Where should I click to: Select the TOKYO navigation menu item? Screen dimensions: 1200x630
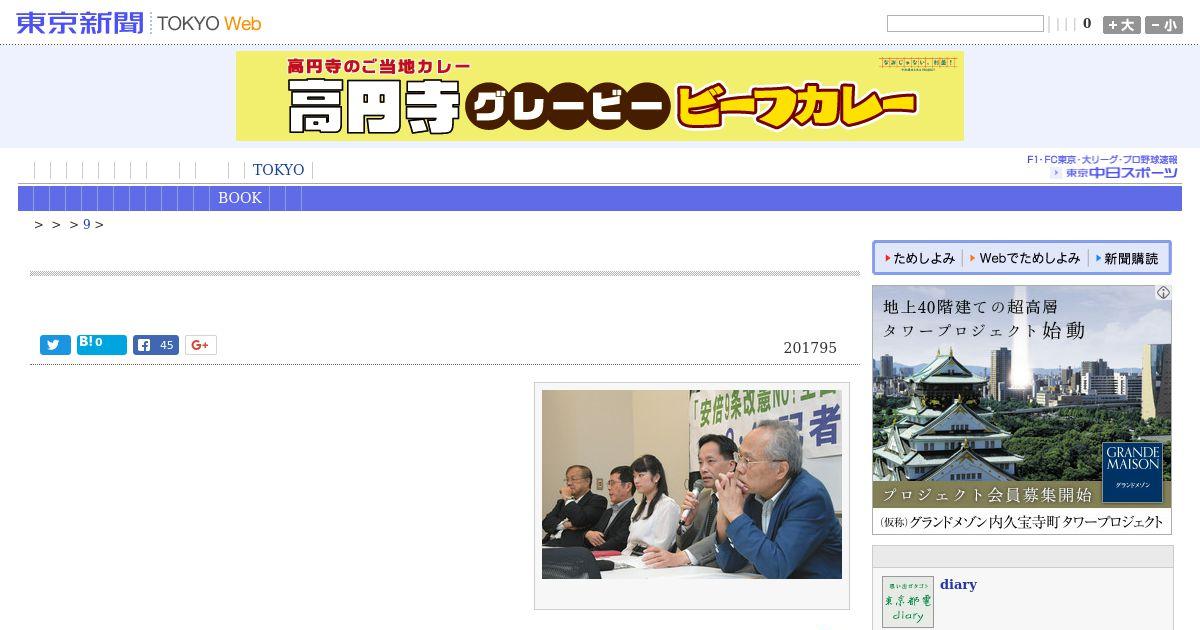point(278,170)
